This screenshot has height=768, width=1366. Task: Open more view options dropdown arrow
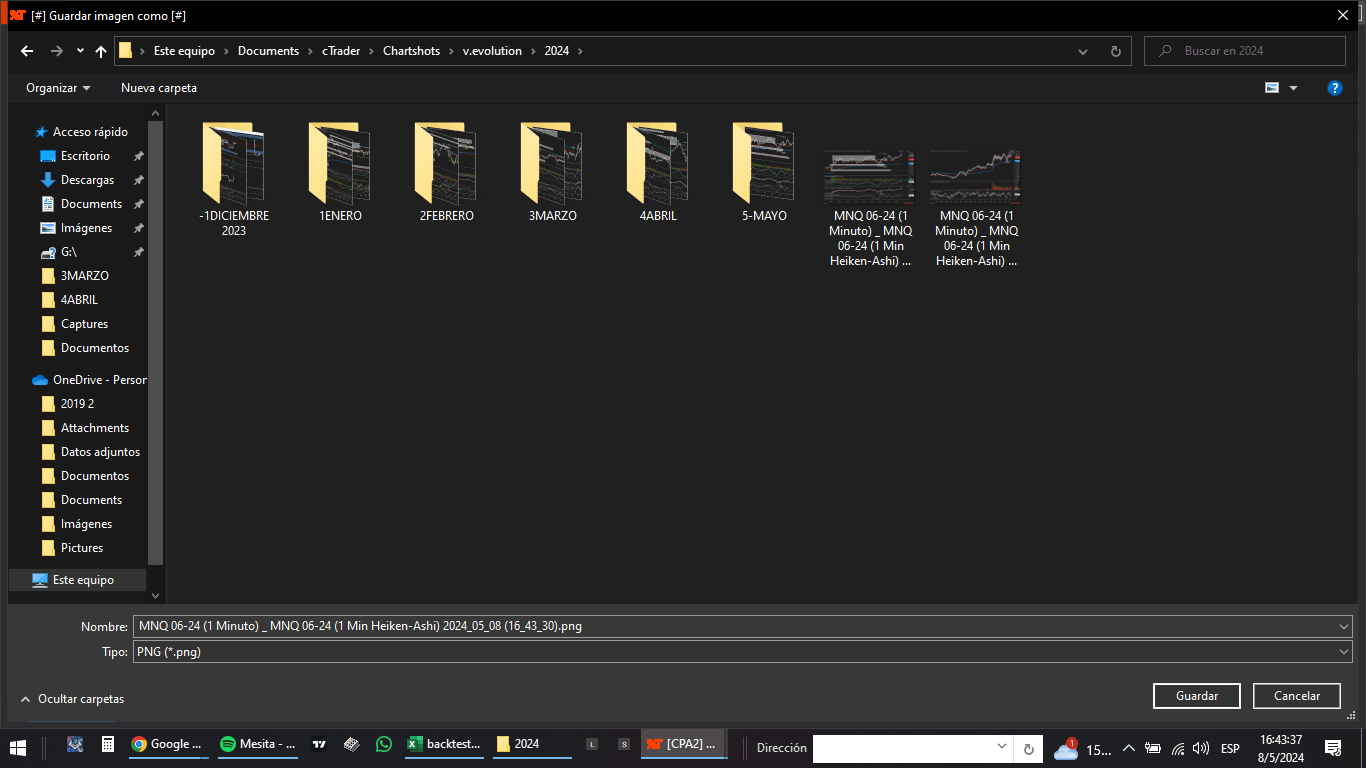pyautogui.click(x=1293, y=88)
